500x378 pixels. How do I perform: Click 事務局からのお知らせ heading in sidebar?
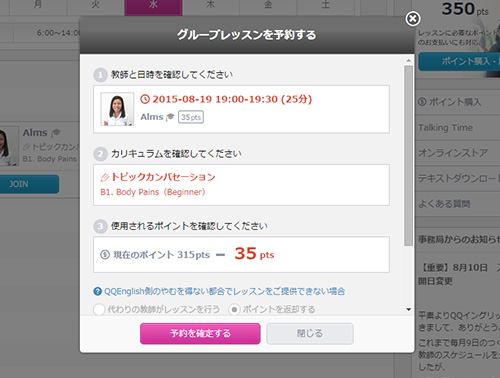click(459, 239)
